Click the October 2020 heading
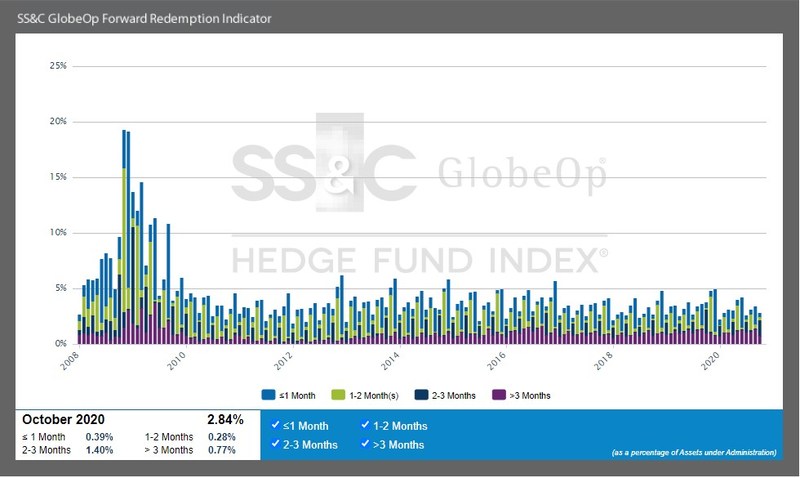Screen dimensions: 800x478 coord(62,419)
